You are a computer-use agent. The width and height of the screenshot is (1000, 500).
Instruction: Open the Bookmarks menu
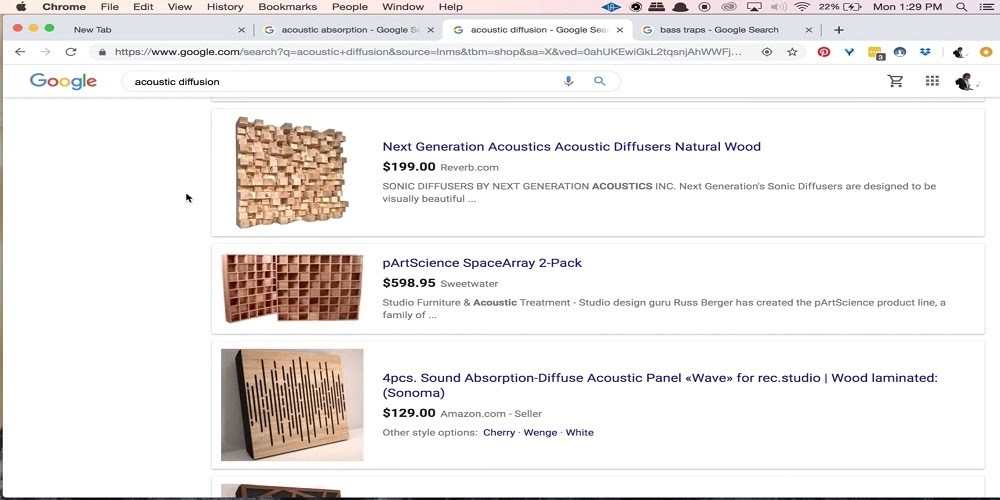click(287, 7)
